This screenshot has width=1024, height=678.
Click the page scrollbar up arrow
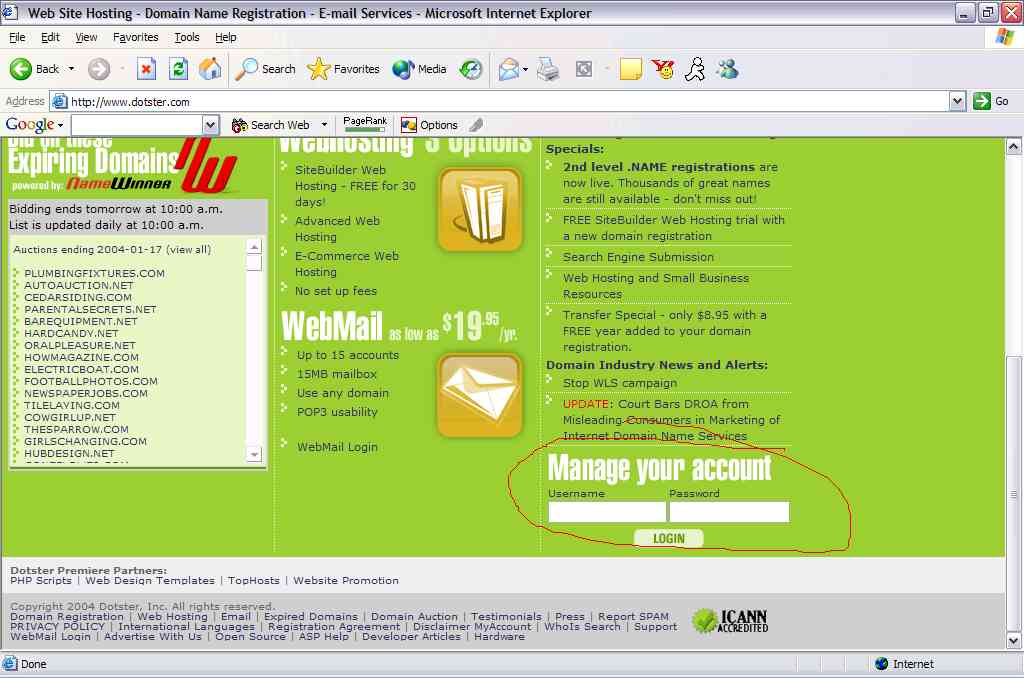(1013, 146)
